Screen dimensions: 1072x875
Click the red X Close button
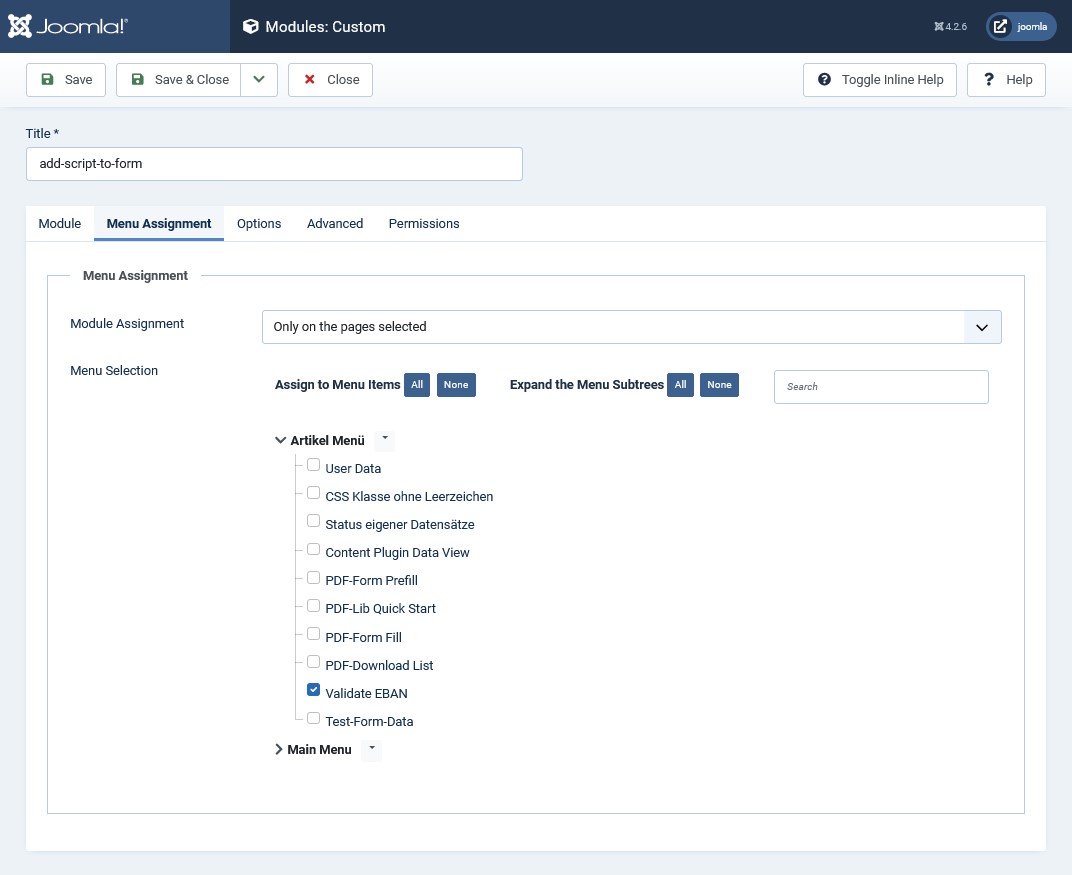[x=330, y=80]
